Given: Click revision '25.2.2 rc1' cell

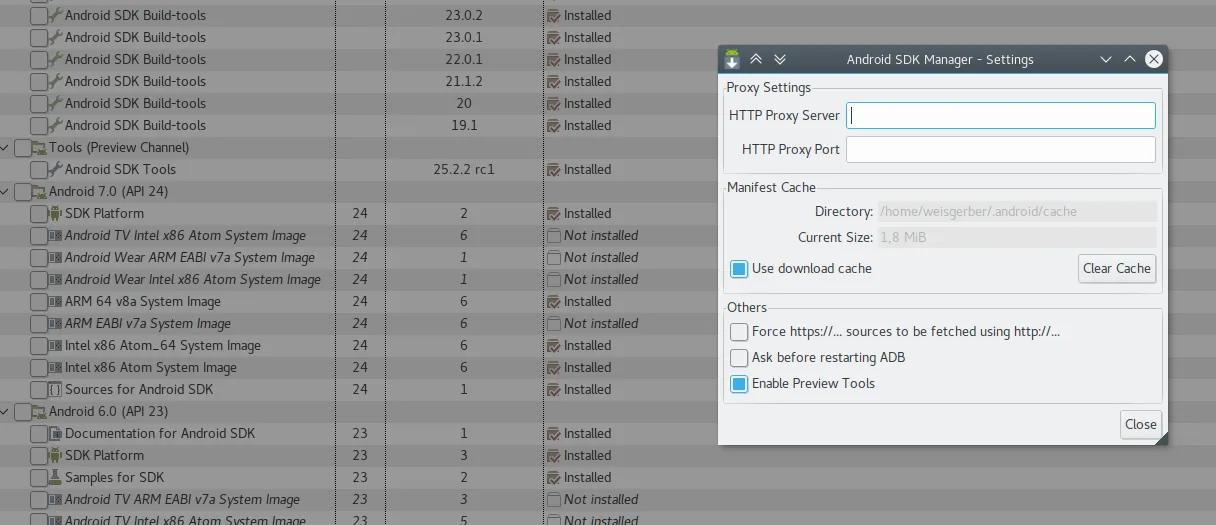Looking at the screenshot, I should pyautogui.click(x=464, y=169).
